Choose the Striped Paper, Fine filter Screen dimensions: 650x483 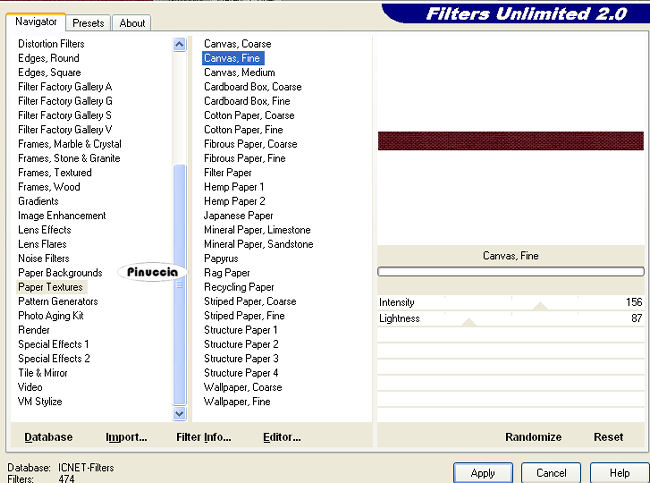[244, 316]
